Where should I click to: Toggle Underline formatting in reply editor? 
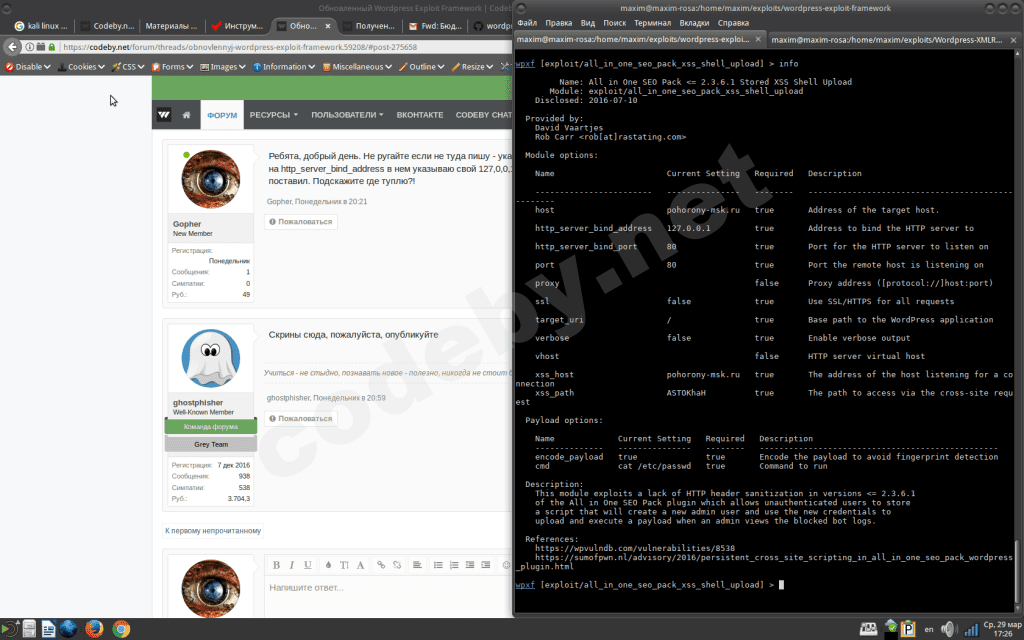(x=307, y=565)
